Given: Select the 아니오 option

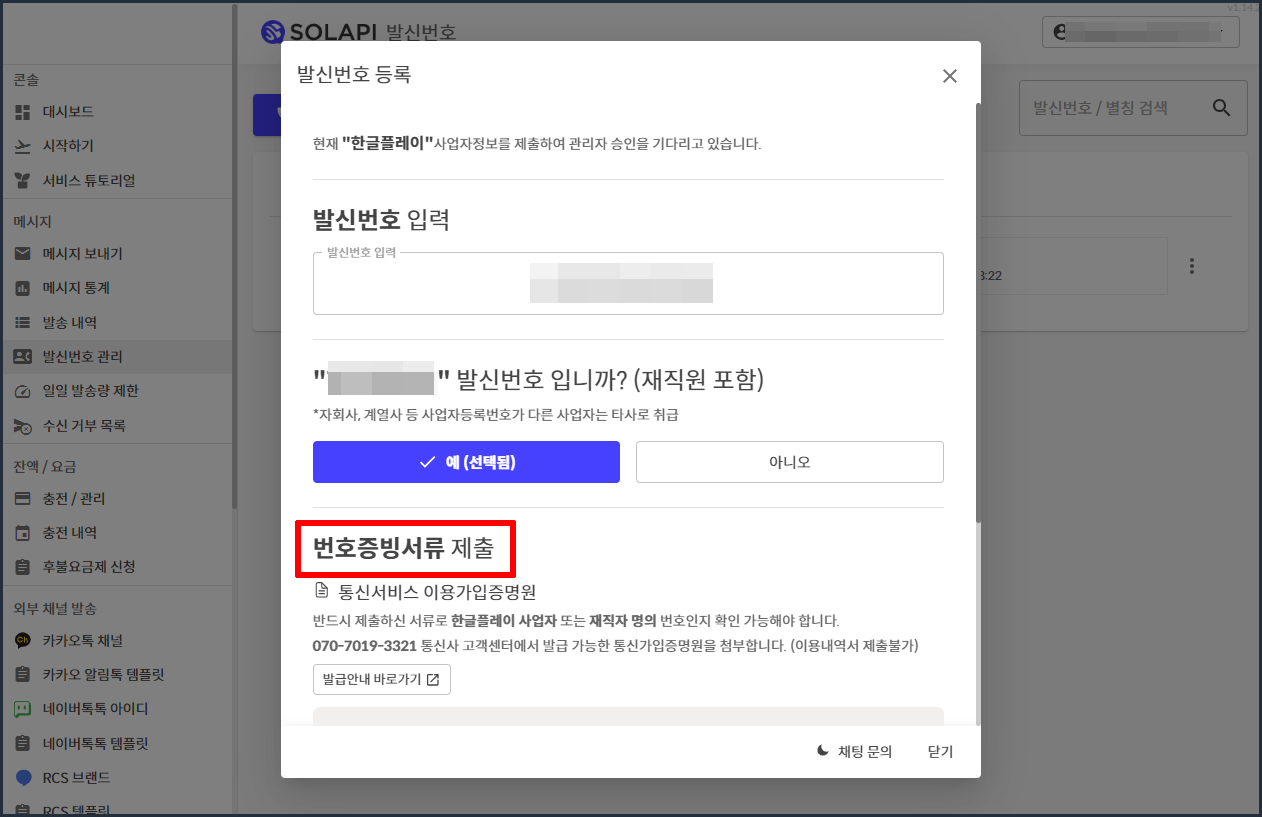Looking at the screenshot, I should click(790, 462).
